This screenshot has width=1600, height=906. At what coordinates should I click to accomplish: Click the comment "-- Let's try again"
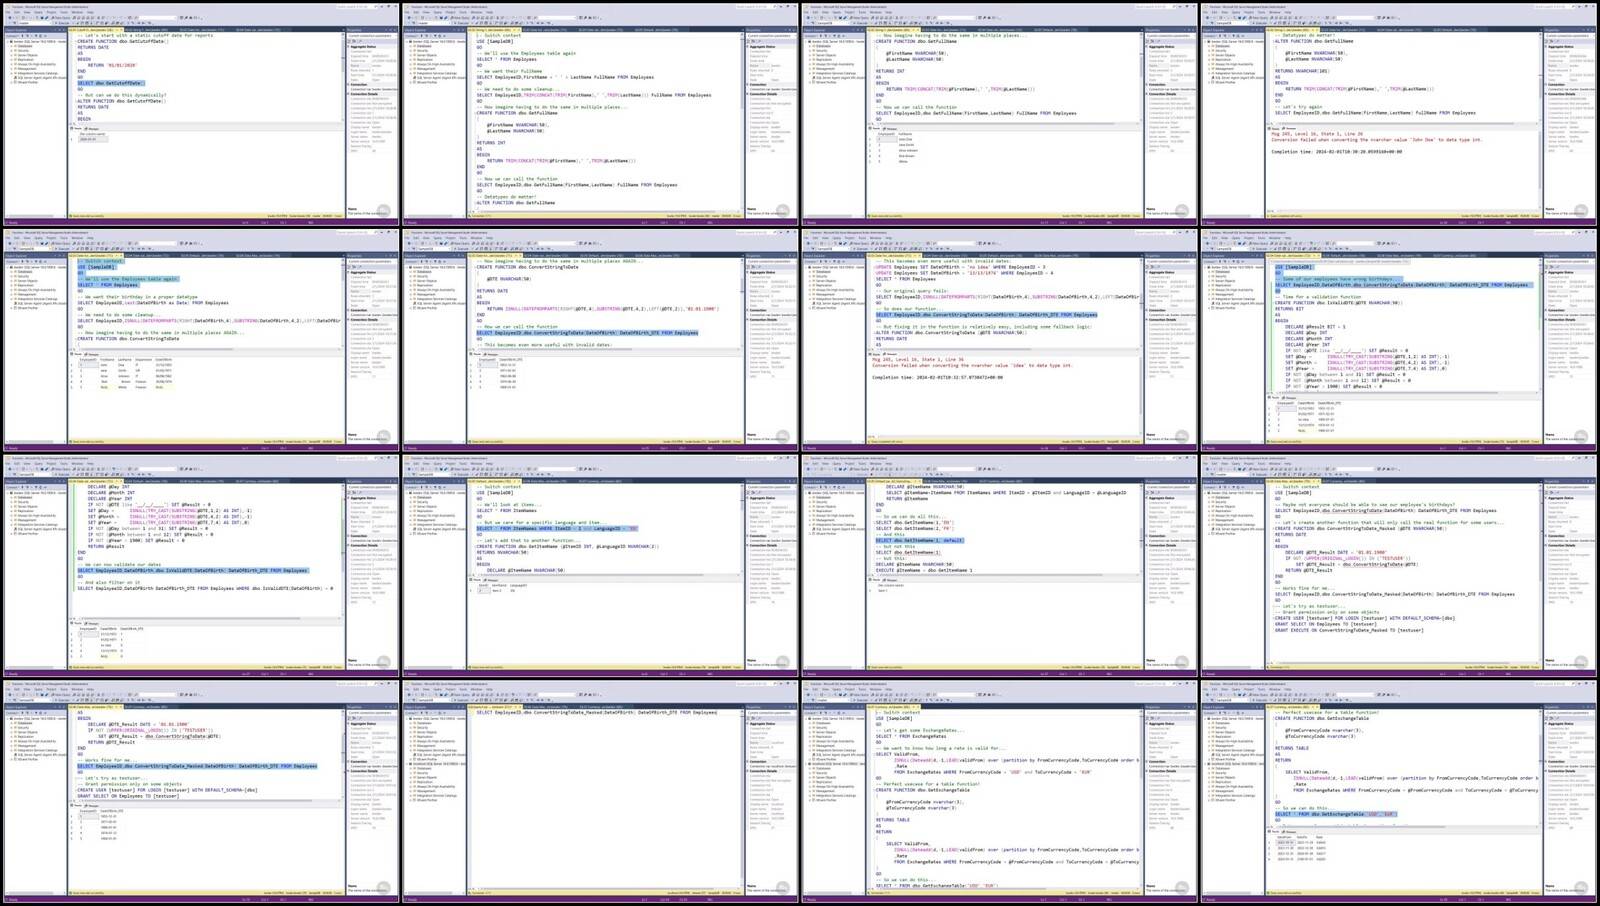[1299, 107]
